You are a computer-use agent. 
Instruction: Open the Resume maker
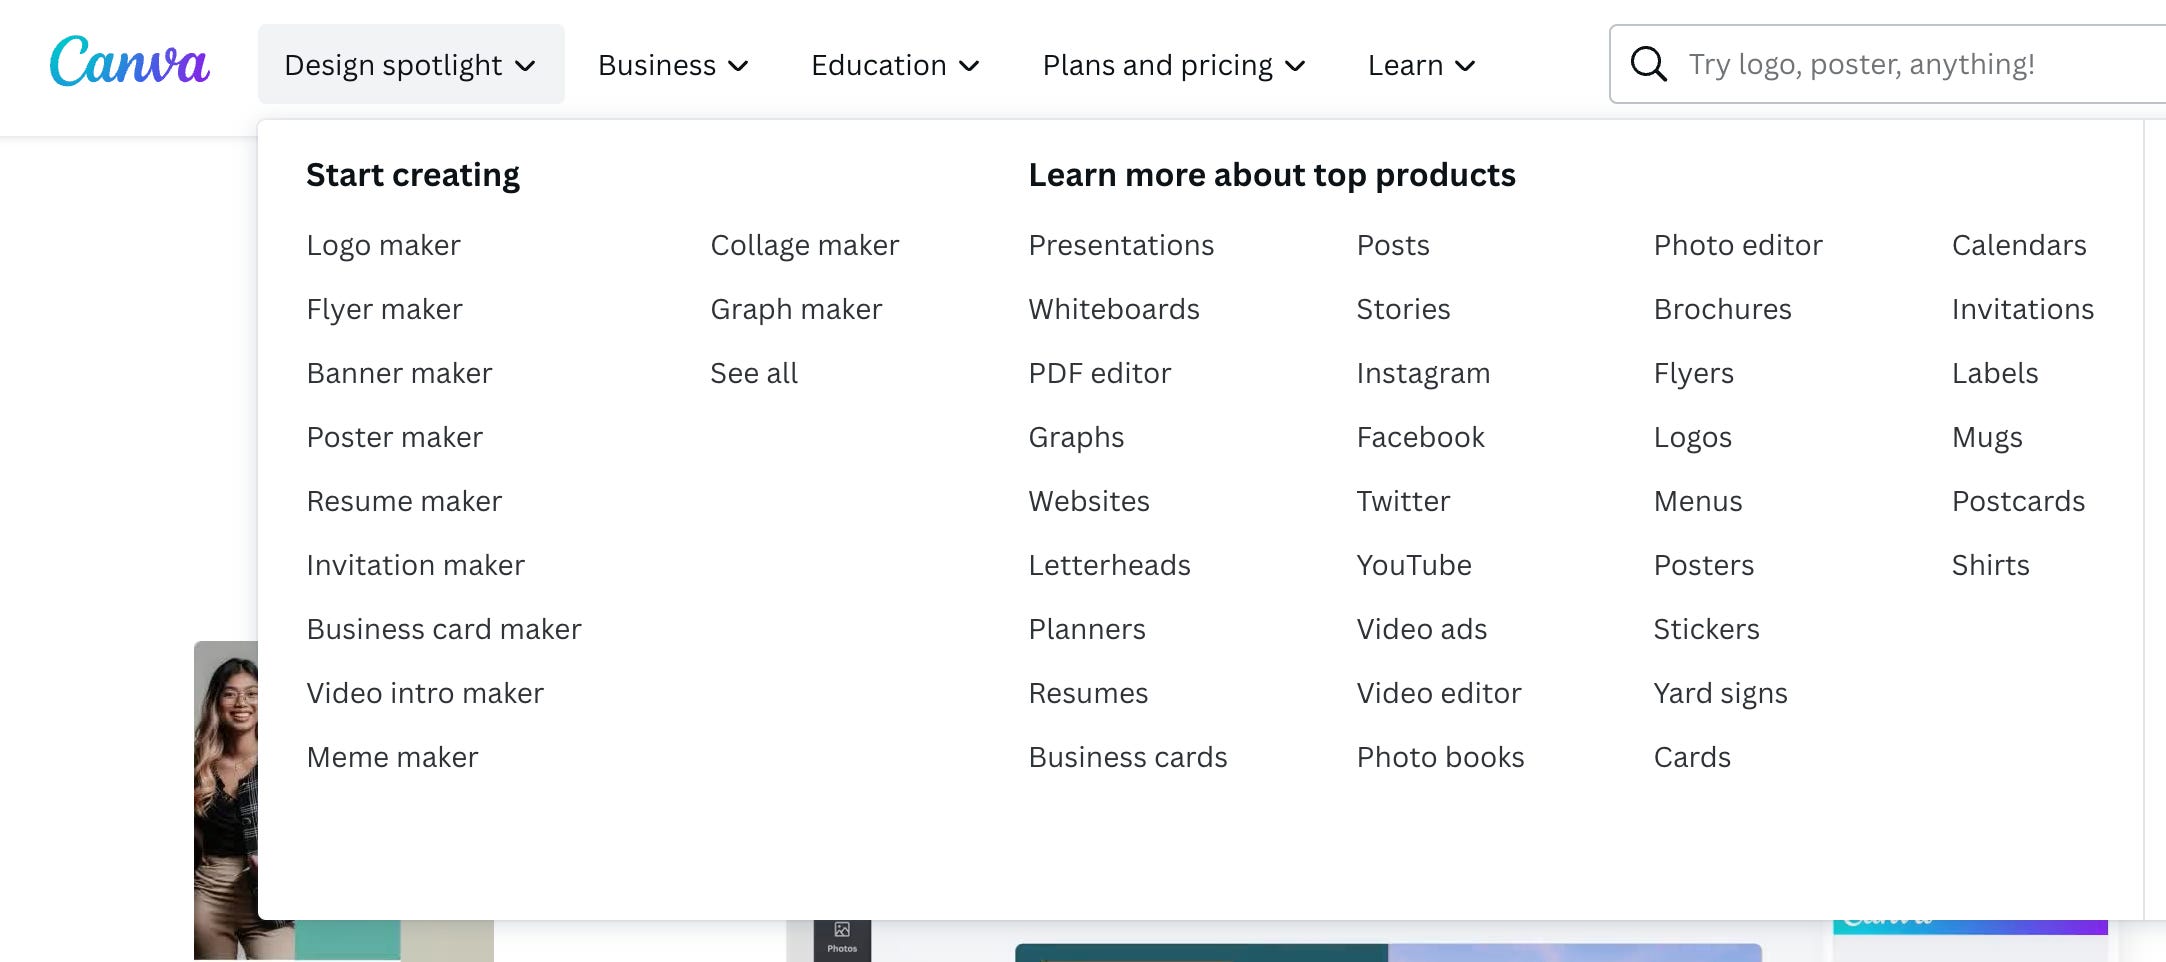[x=404, y=501]
